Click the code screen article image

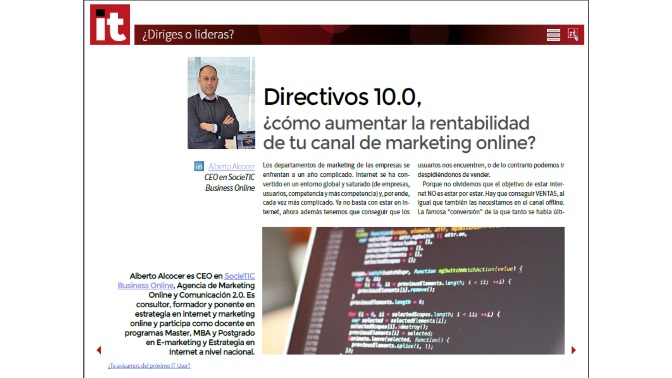click(x=413, y=291)
